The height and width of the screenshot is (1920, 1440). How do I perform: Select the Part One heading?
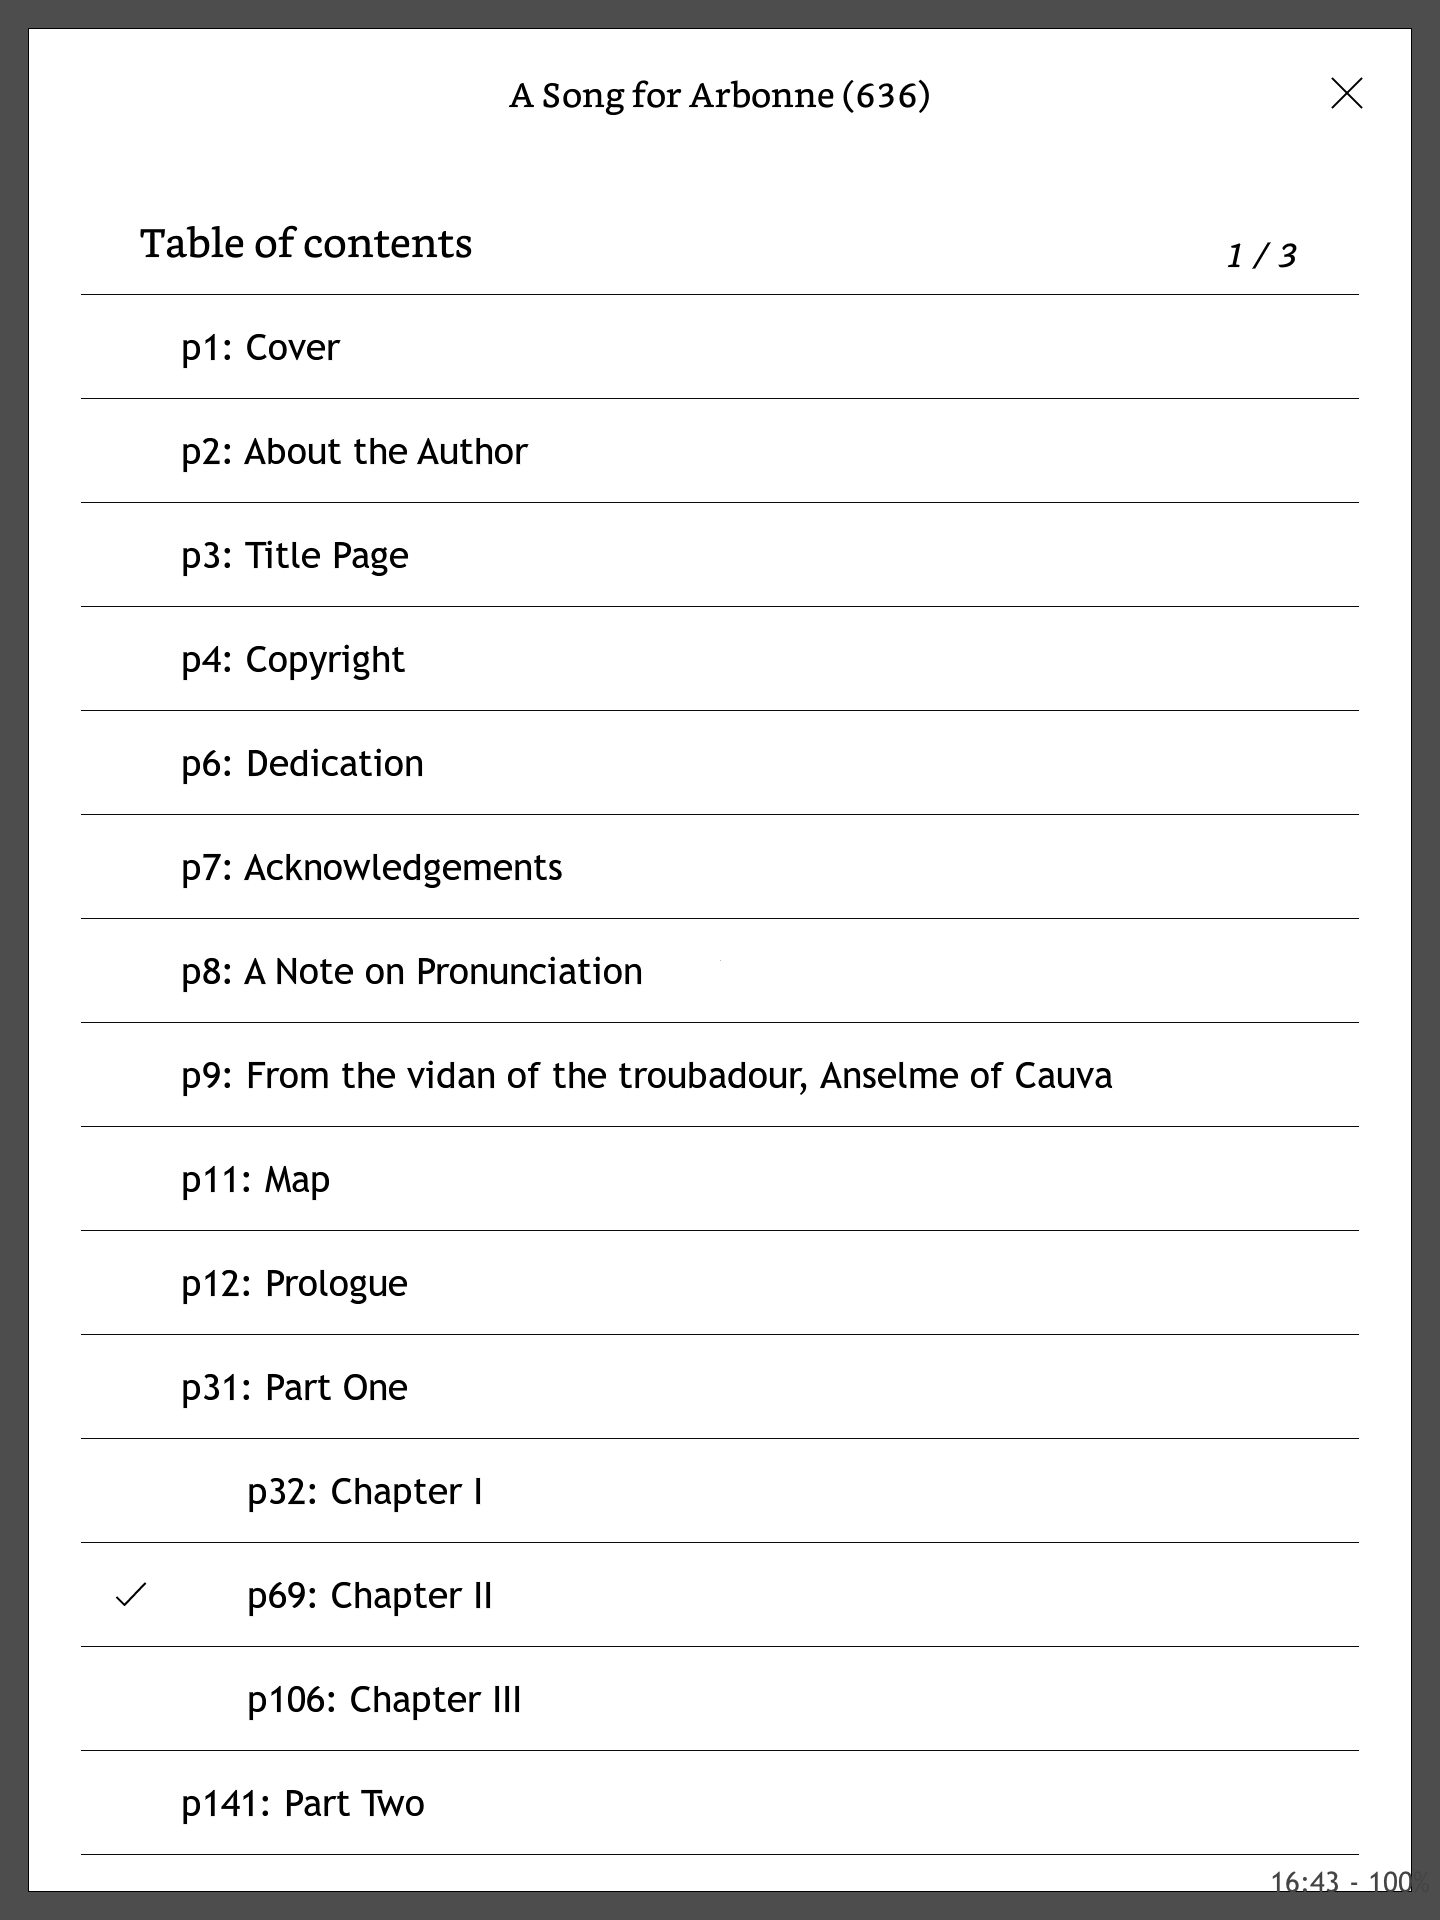pyautogui.click(x=294, y=1388)
